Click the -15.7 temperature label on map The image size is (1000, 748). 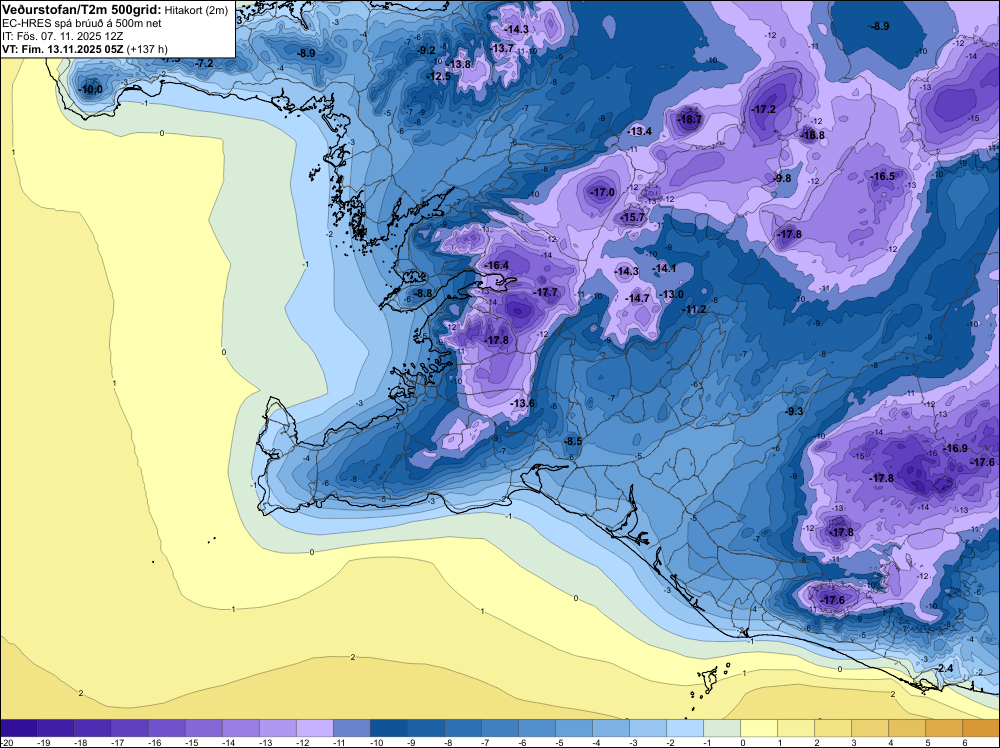tap(633, 217)
